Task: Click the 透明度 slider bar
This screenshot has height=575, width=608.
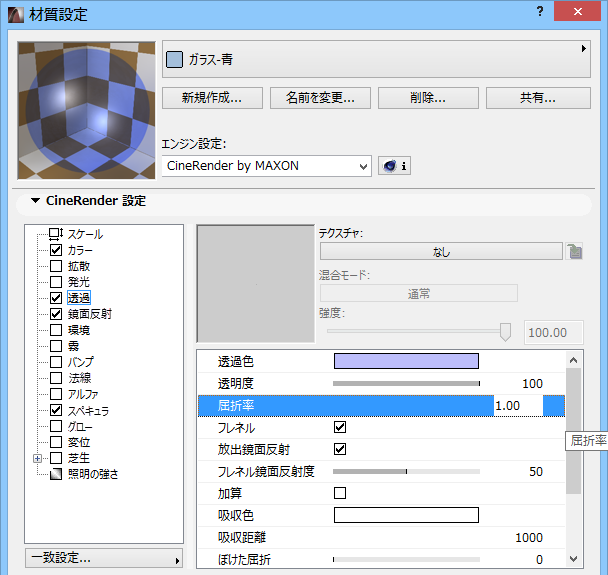Action: 406,383
